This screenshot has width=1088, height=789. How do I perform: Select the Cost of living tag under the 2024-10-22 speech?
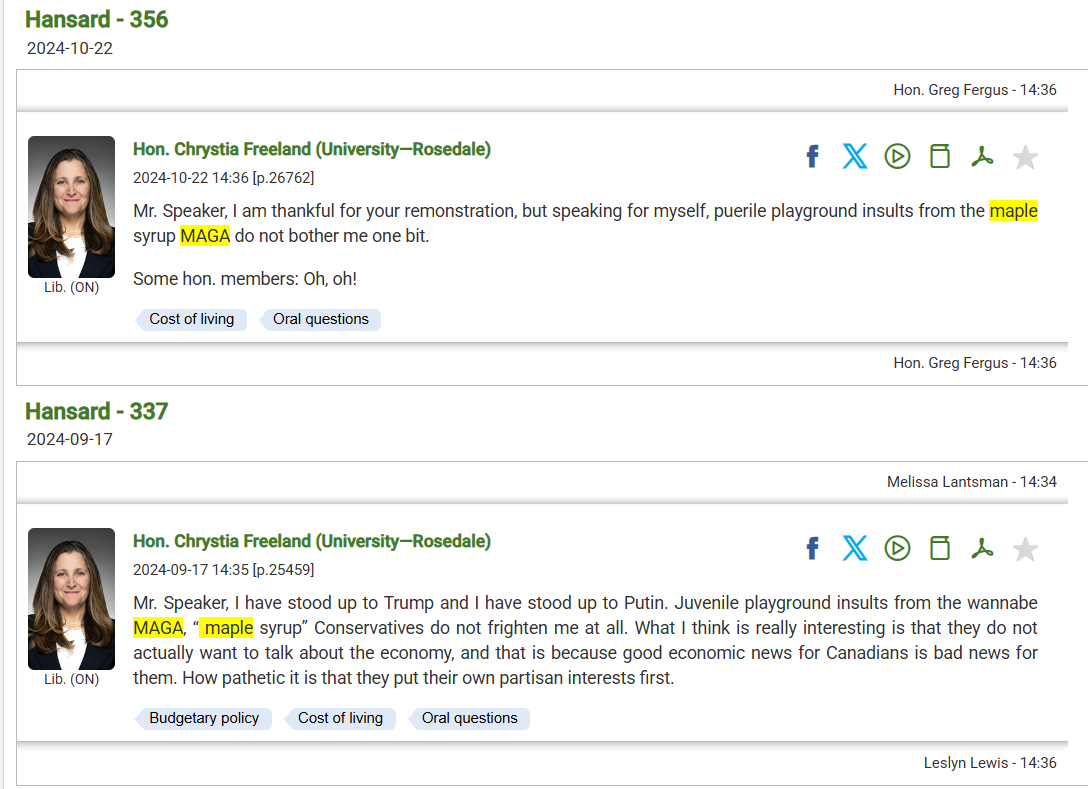point(191,319)
